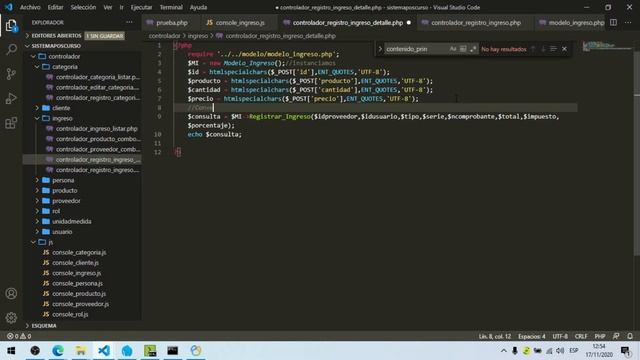Open the Source Control view
Image resolution: width=640 pixels, height=360 pixels.
(x=11, y=74)
